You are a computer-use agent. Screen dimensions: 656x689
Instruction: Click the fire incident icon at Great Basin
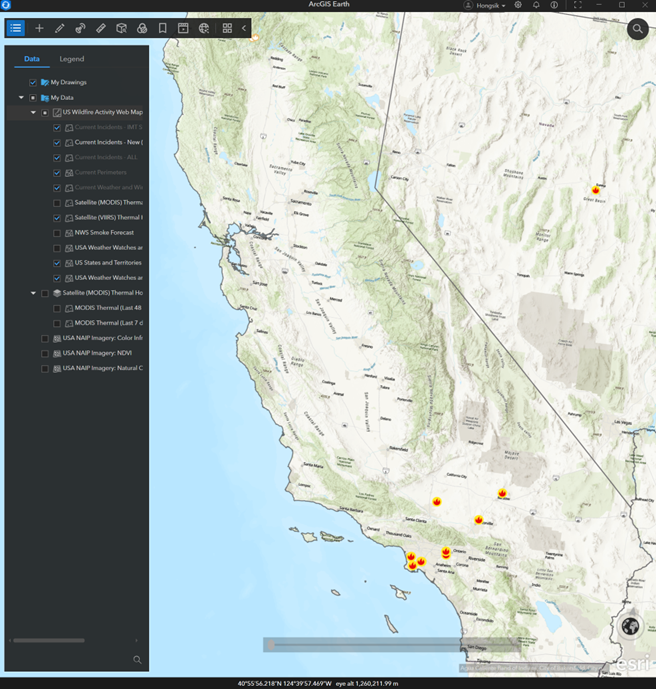595,190
